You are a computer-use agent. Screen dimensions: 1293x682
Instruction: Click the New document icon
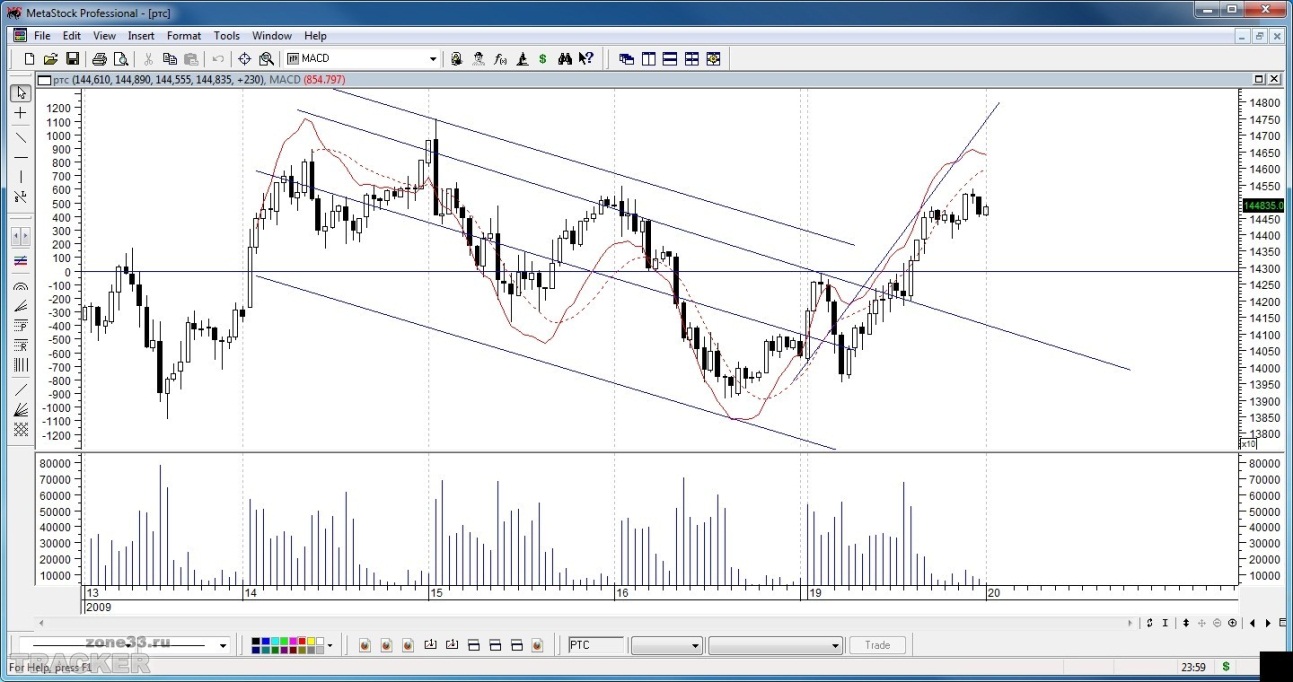[29, 59]
